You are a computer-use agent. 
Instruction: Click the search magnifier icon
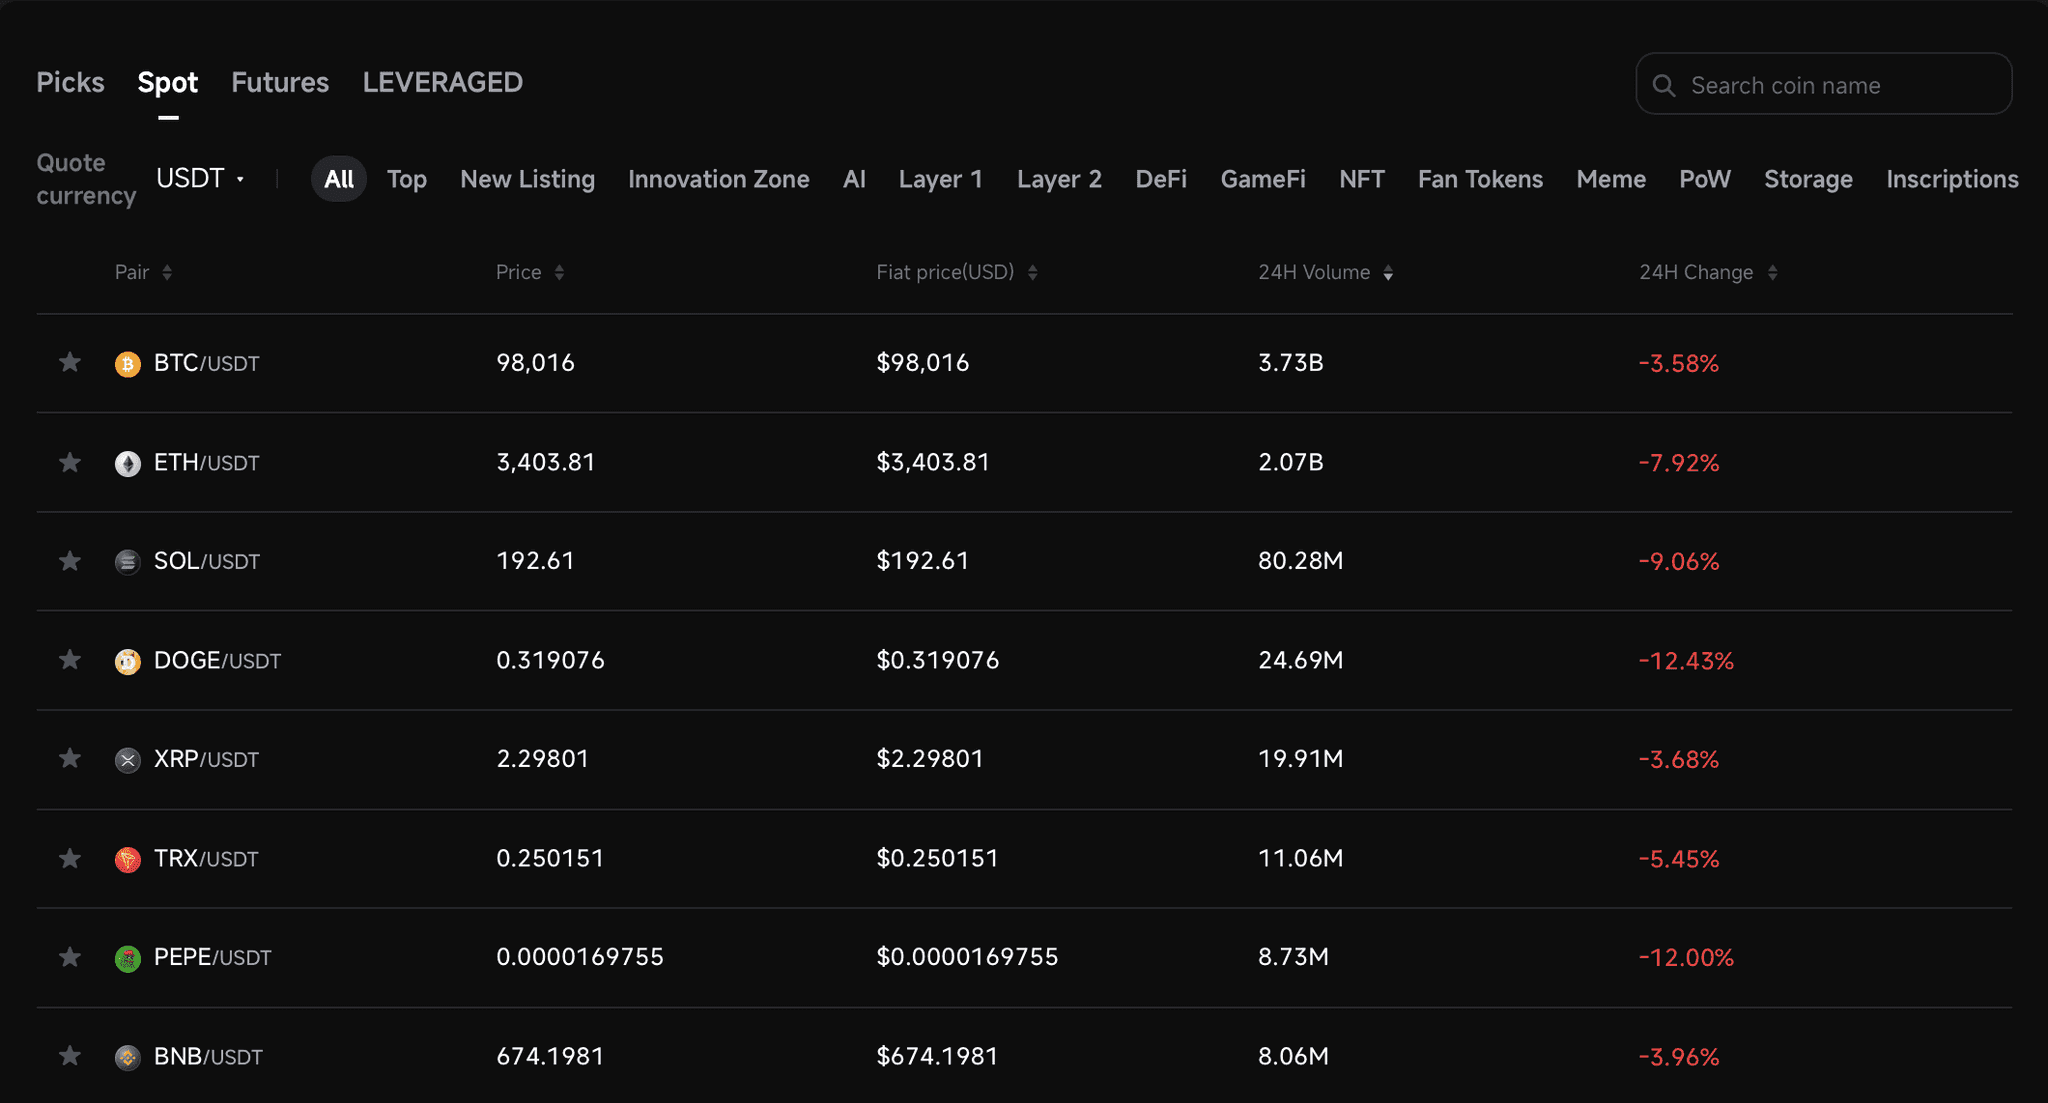pyautogui.click(x=1664, y=86)
